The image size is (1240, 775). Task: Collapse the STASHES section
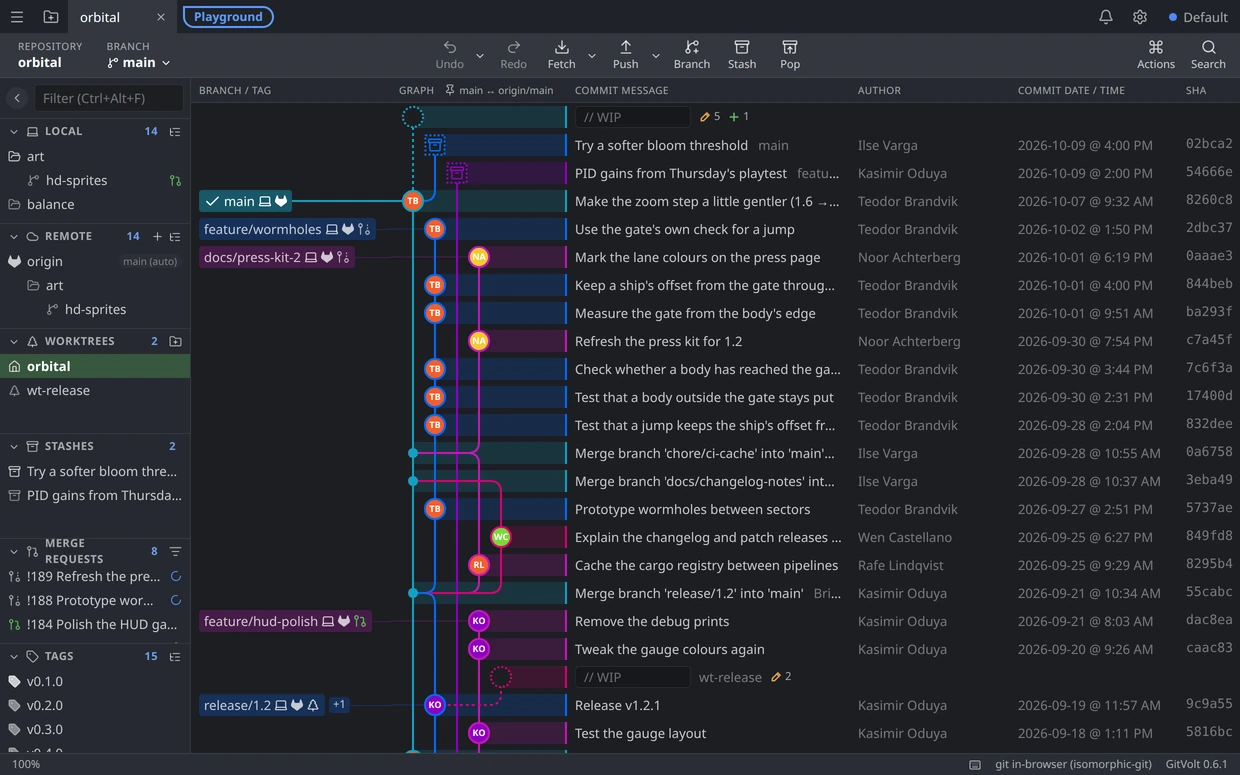pyautogui.click(x=14, y=446)
